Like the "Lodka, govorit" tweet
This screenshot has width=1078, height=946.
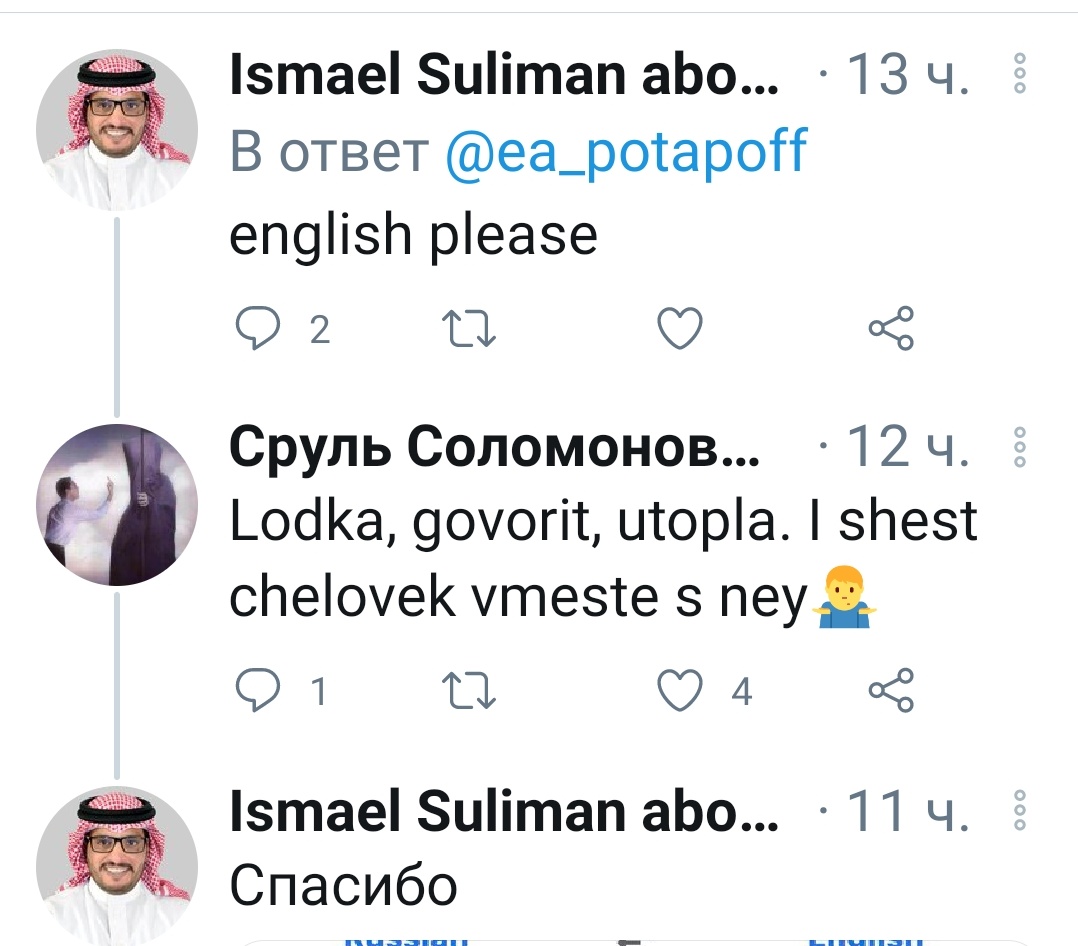[x=680, y=690]
